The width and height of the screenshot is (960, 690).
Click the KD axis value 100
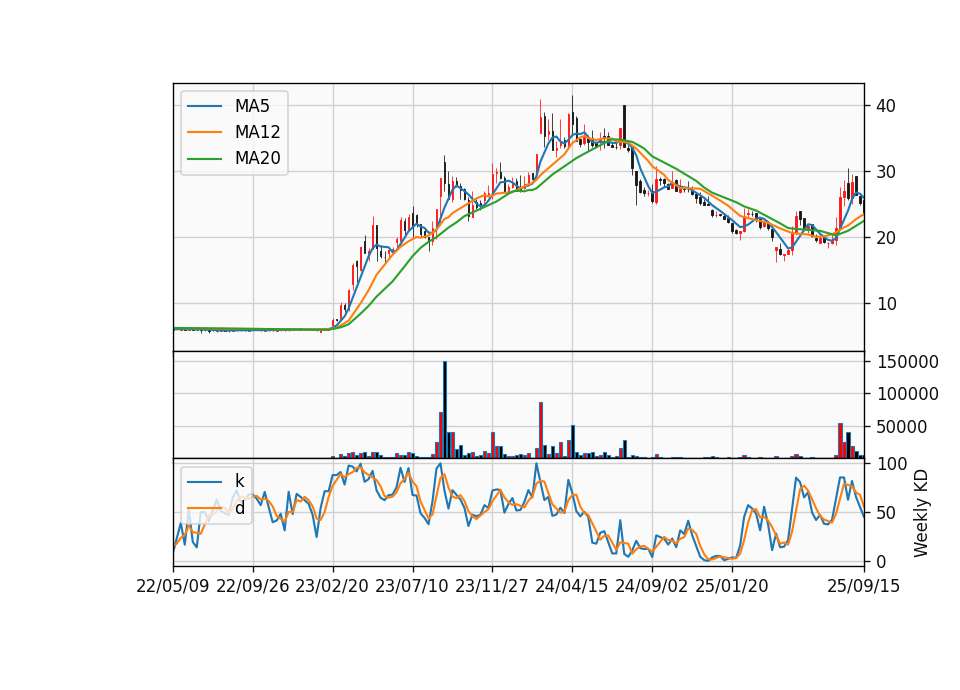tap(892, 464)
